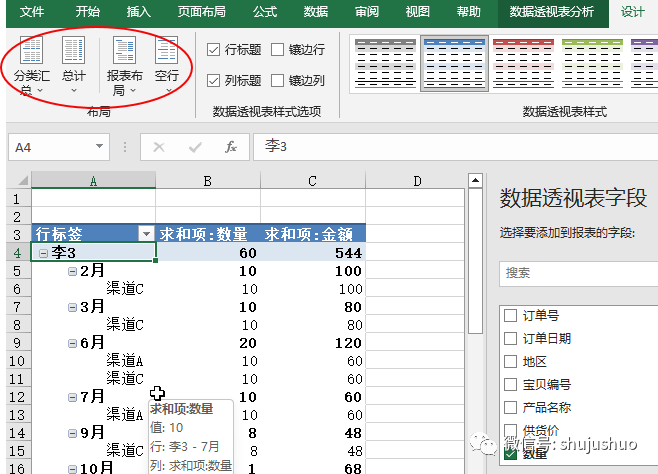Switch to the 数据透视表分析 tab
Screen dimensions: 658x474
[551, 12]
